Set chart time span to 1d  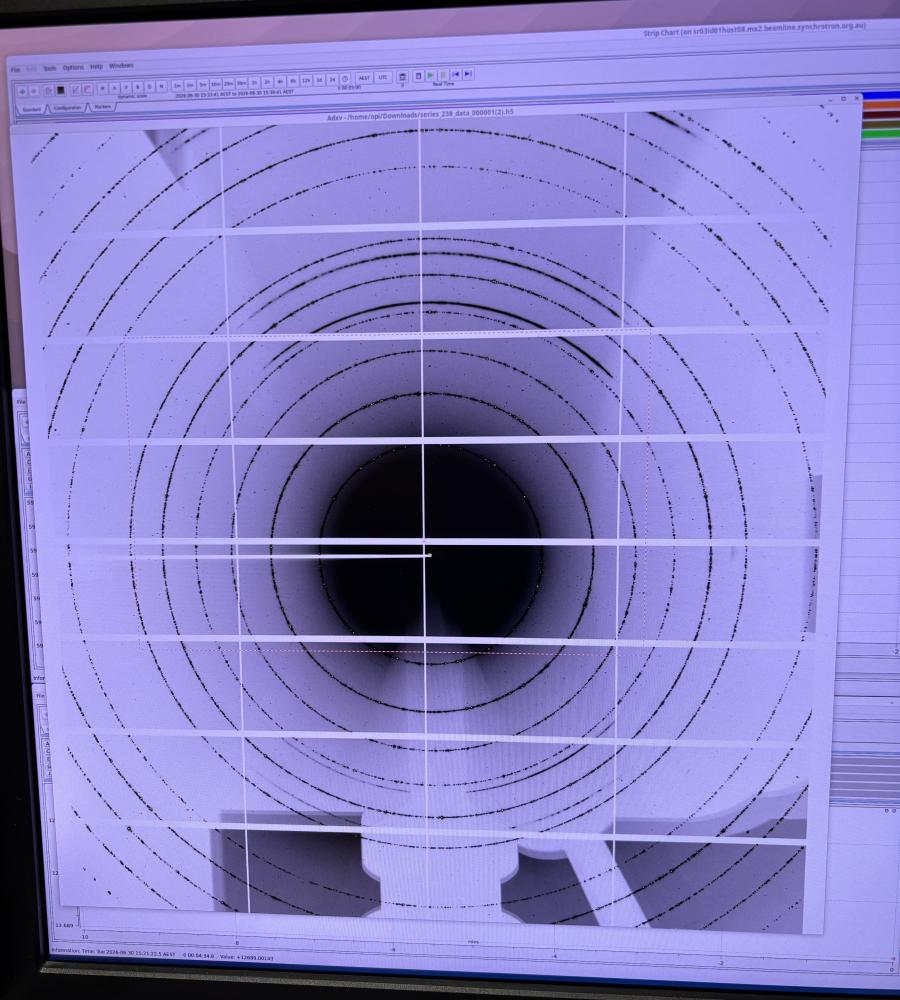tap(320, 80)
